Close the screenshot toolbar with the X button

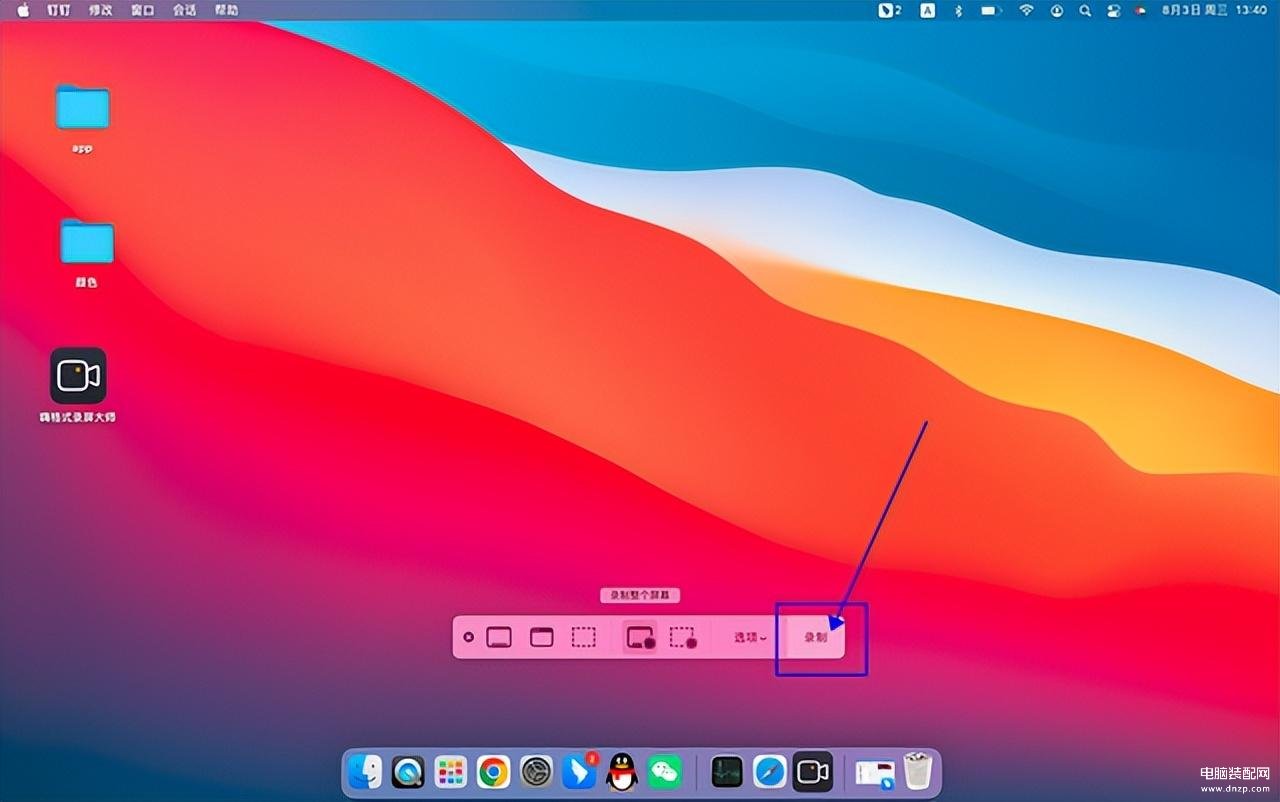tap(468, 637)
